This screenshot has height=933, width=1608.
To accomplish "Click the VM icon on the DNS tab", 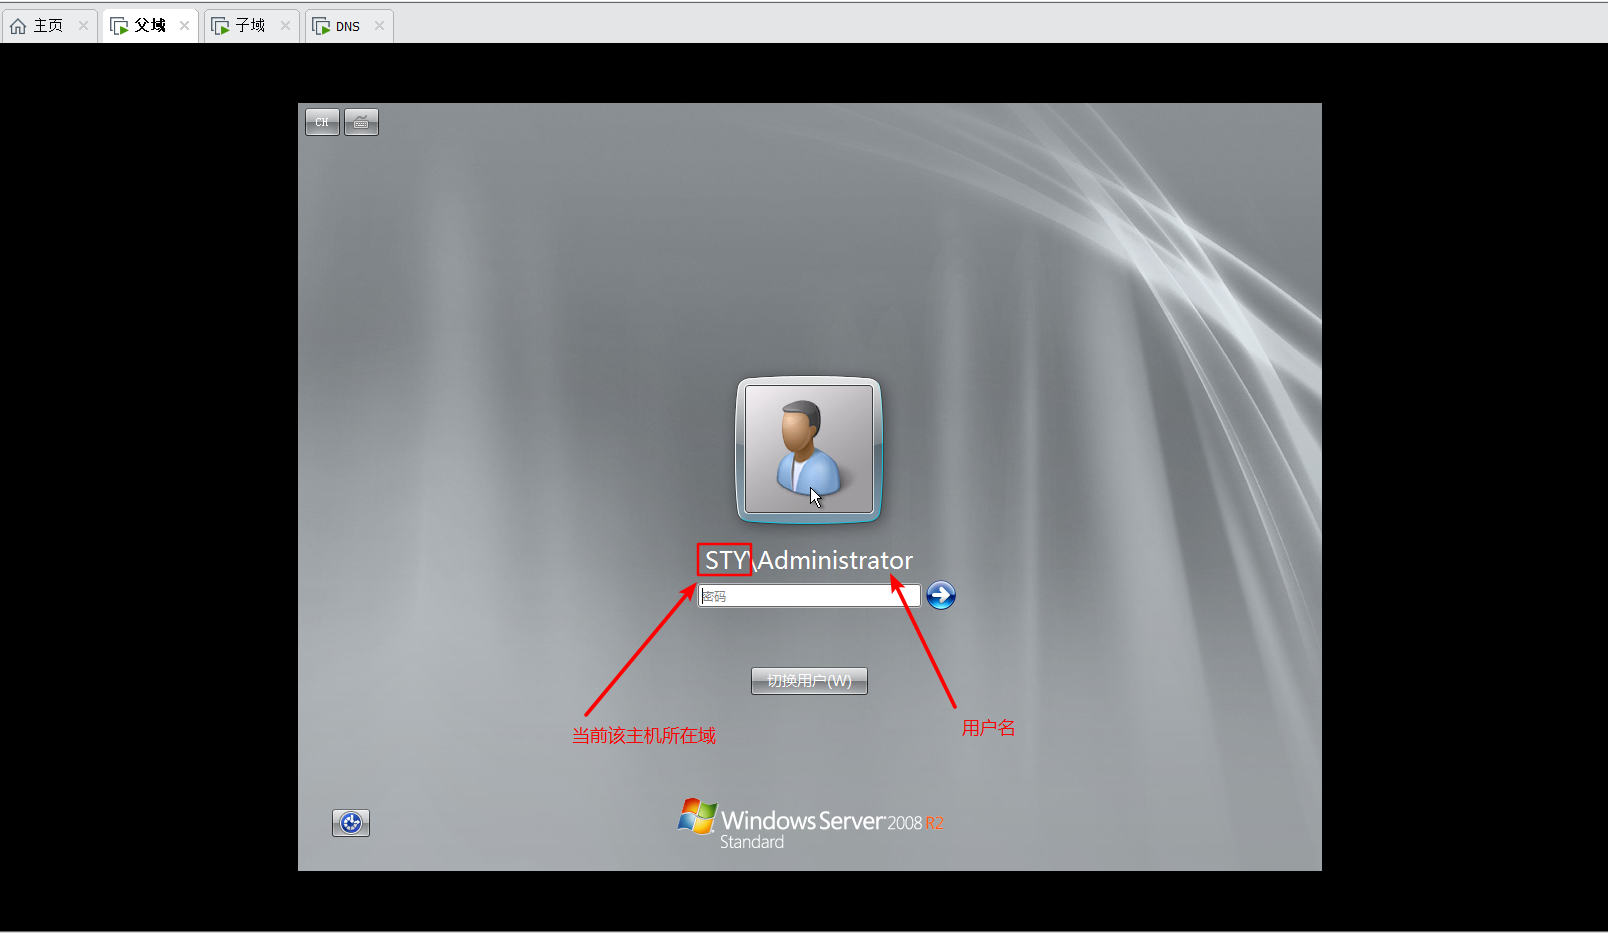I will click(321, 26).
